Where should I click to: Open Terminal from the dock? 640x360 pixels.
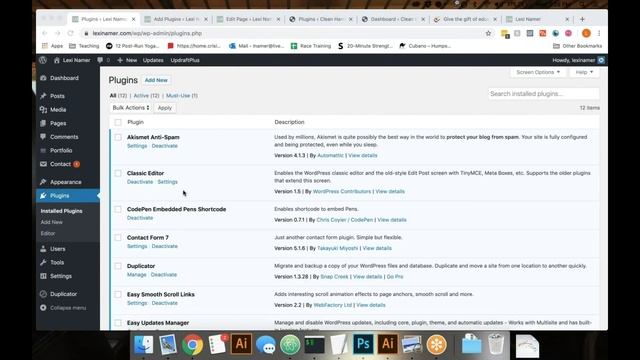(314, 344)
